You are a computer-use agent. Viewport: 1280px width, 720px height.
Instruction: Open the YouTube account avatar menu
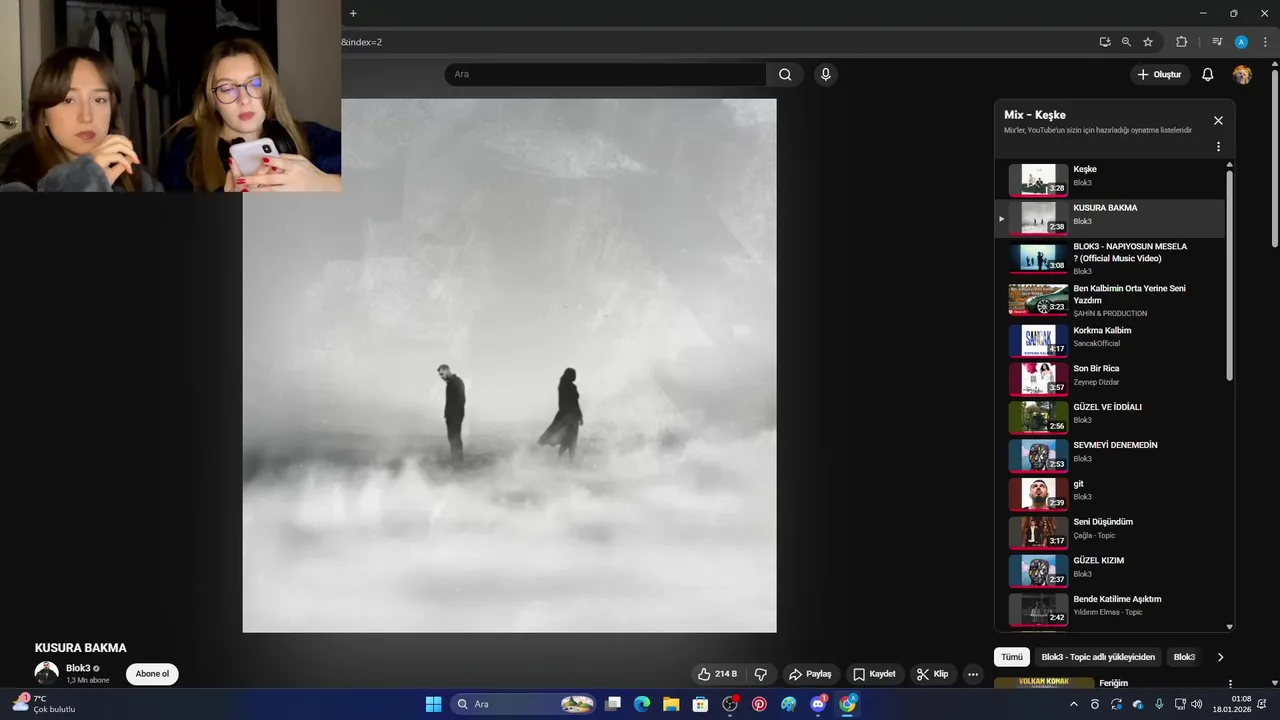coord(1242,75)
